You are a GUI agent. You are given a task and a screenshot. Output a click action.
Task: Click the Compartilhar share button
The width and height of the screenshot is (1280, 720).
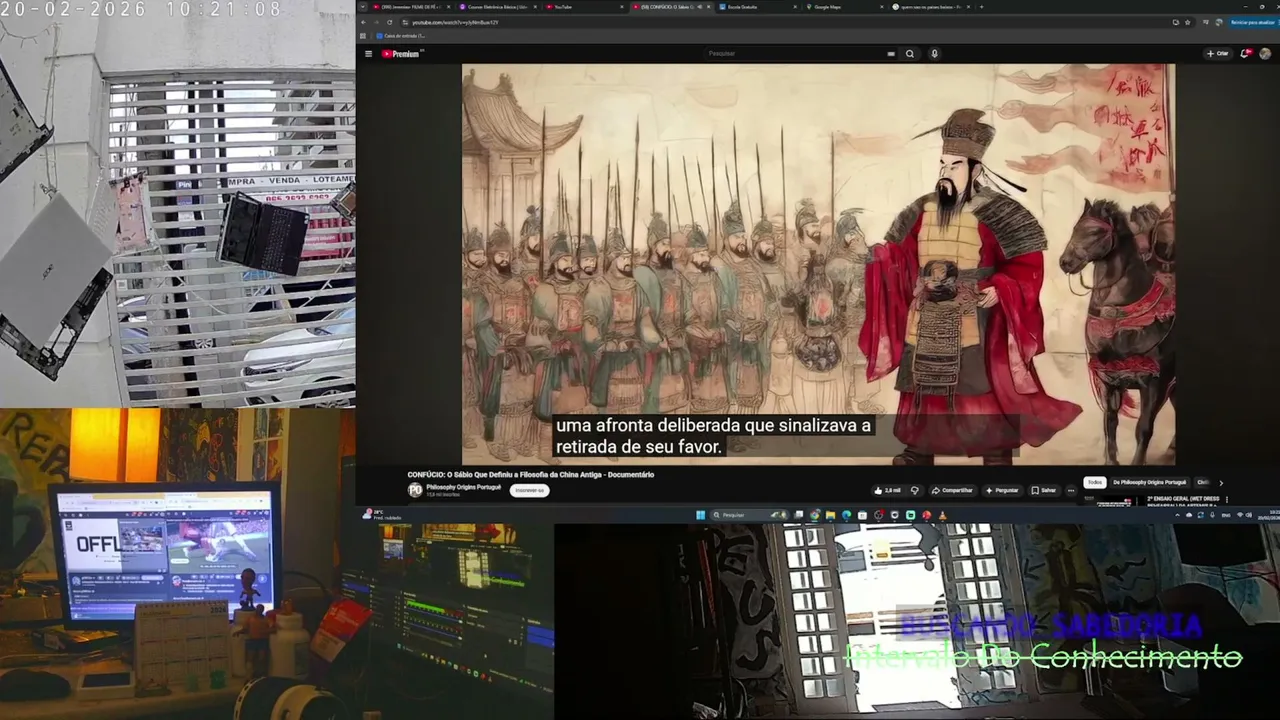pos(952,490)
